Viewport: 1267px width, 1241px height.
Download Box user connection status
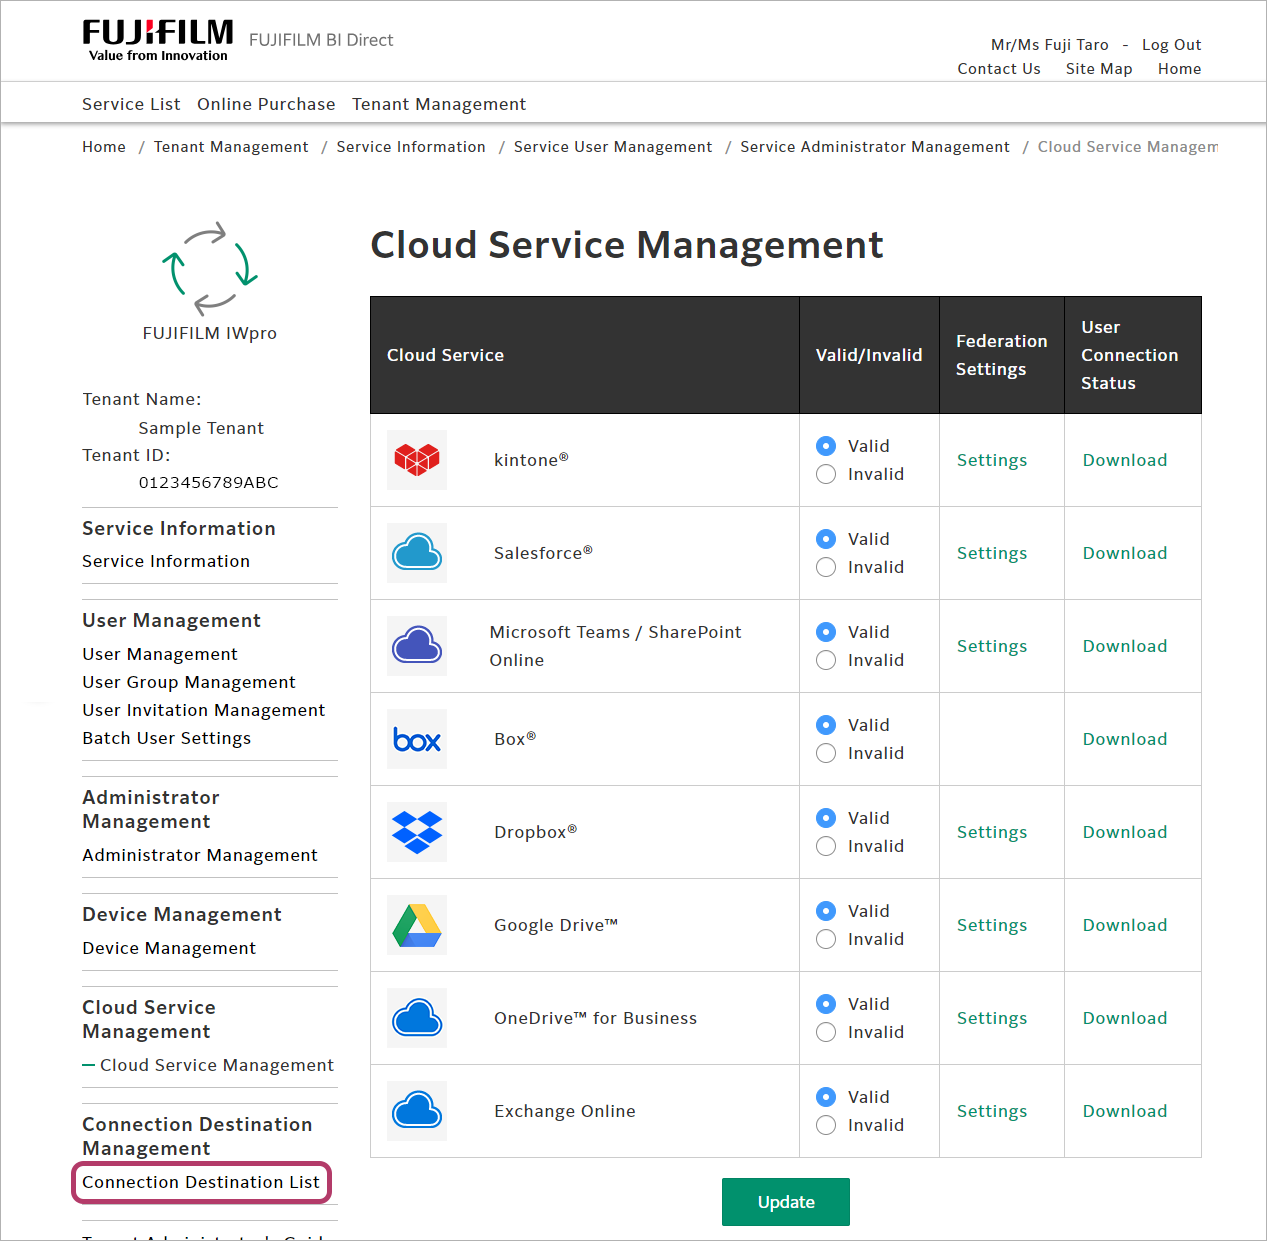click(x=1125, y=739)
